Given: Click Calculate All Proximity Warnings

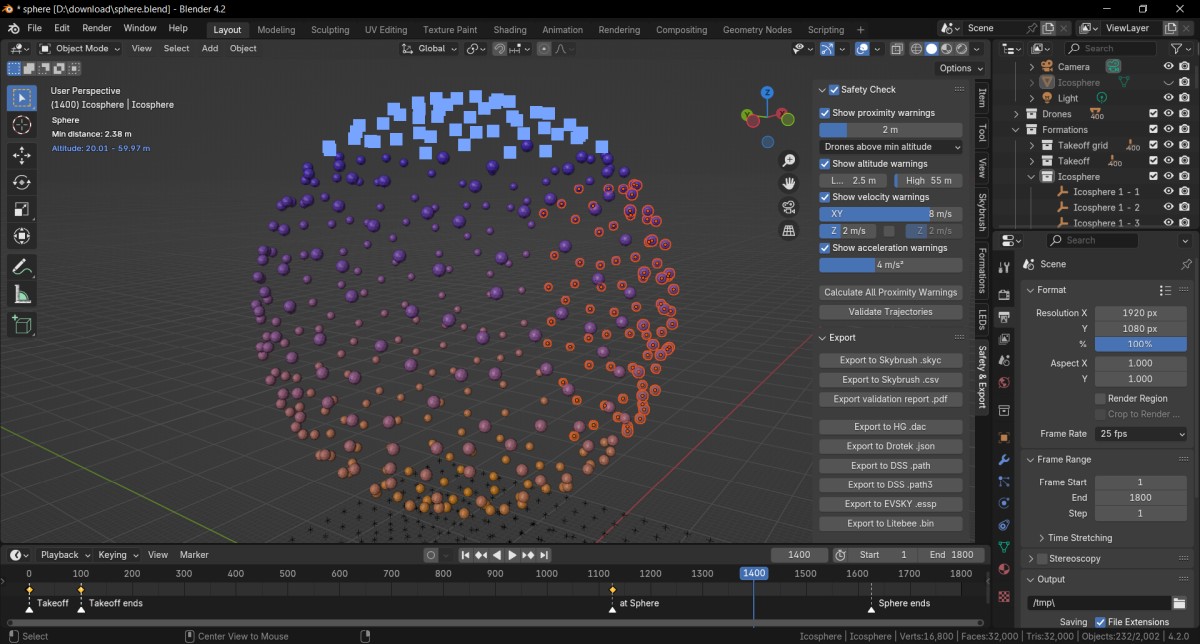Looking at the screenshot, I should tap(890, 292).
